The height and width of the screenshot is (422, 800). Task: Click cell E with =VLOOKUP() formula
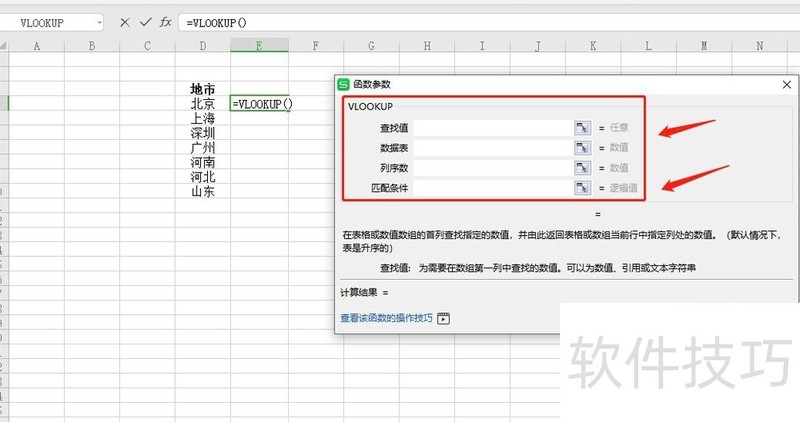259,104
